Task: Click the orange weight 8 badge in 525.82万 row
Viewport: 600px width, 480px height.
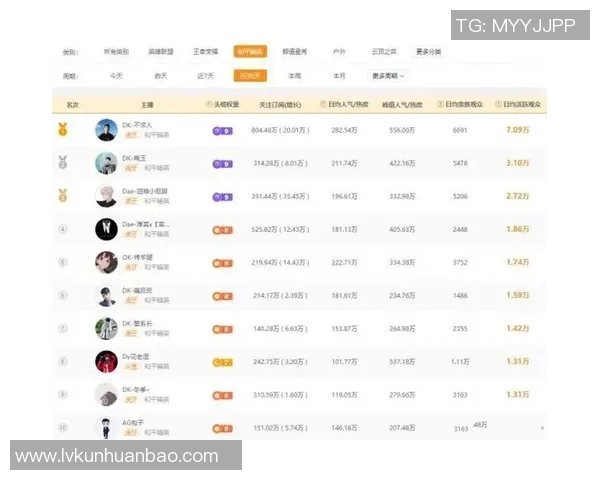Action: [222, 230]
